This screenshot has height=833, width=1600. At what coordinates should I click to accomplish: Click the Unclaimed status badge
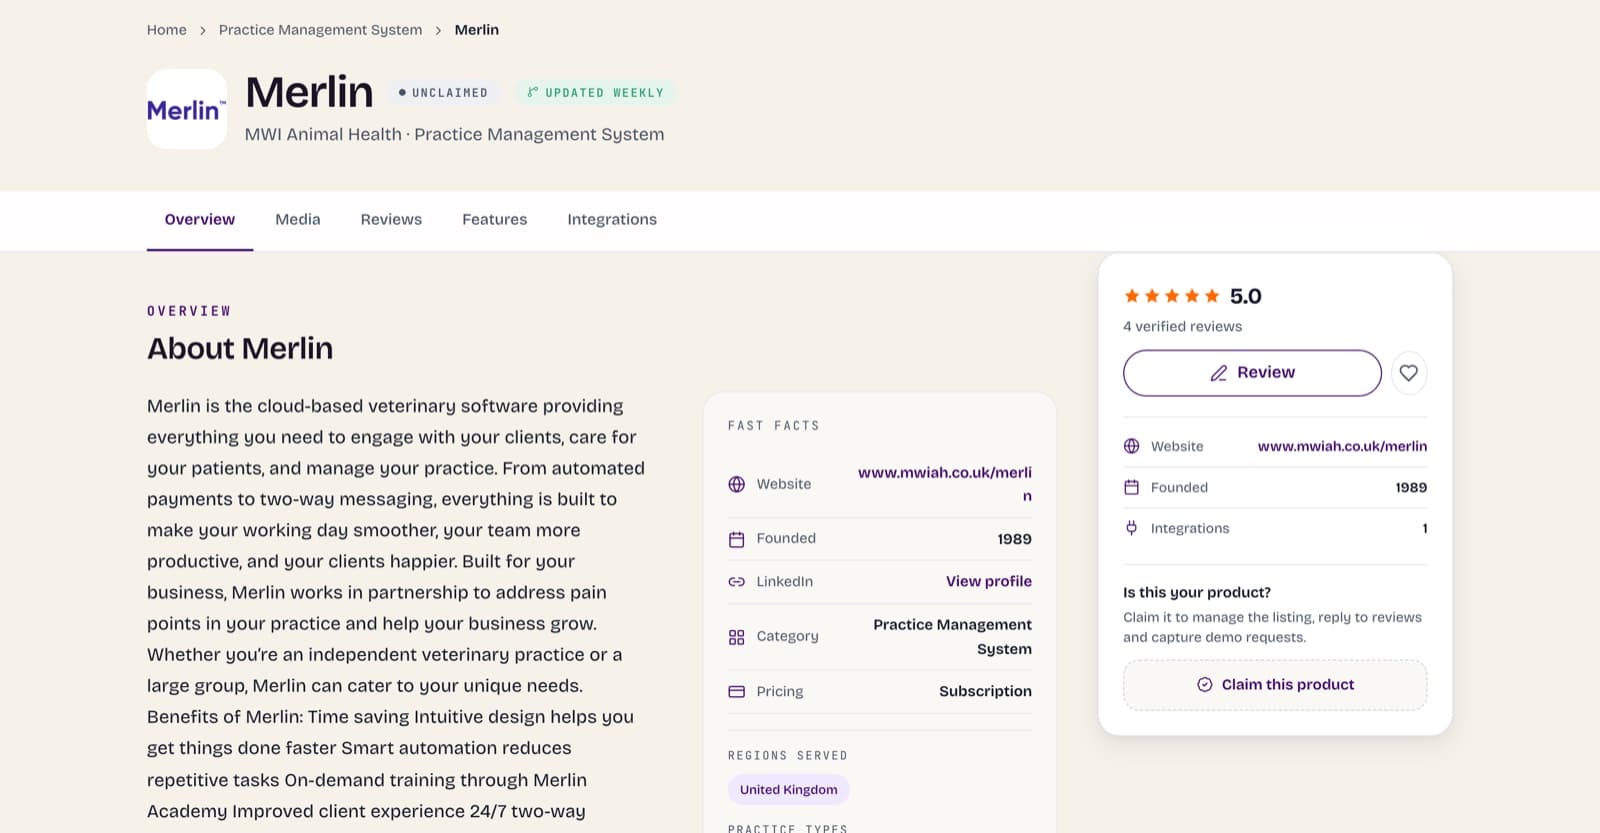(x=444, y=93)
